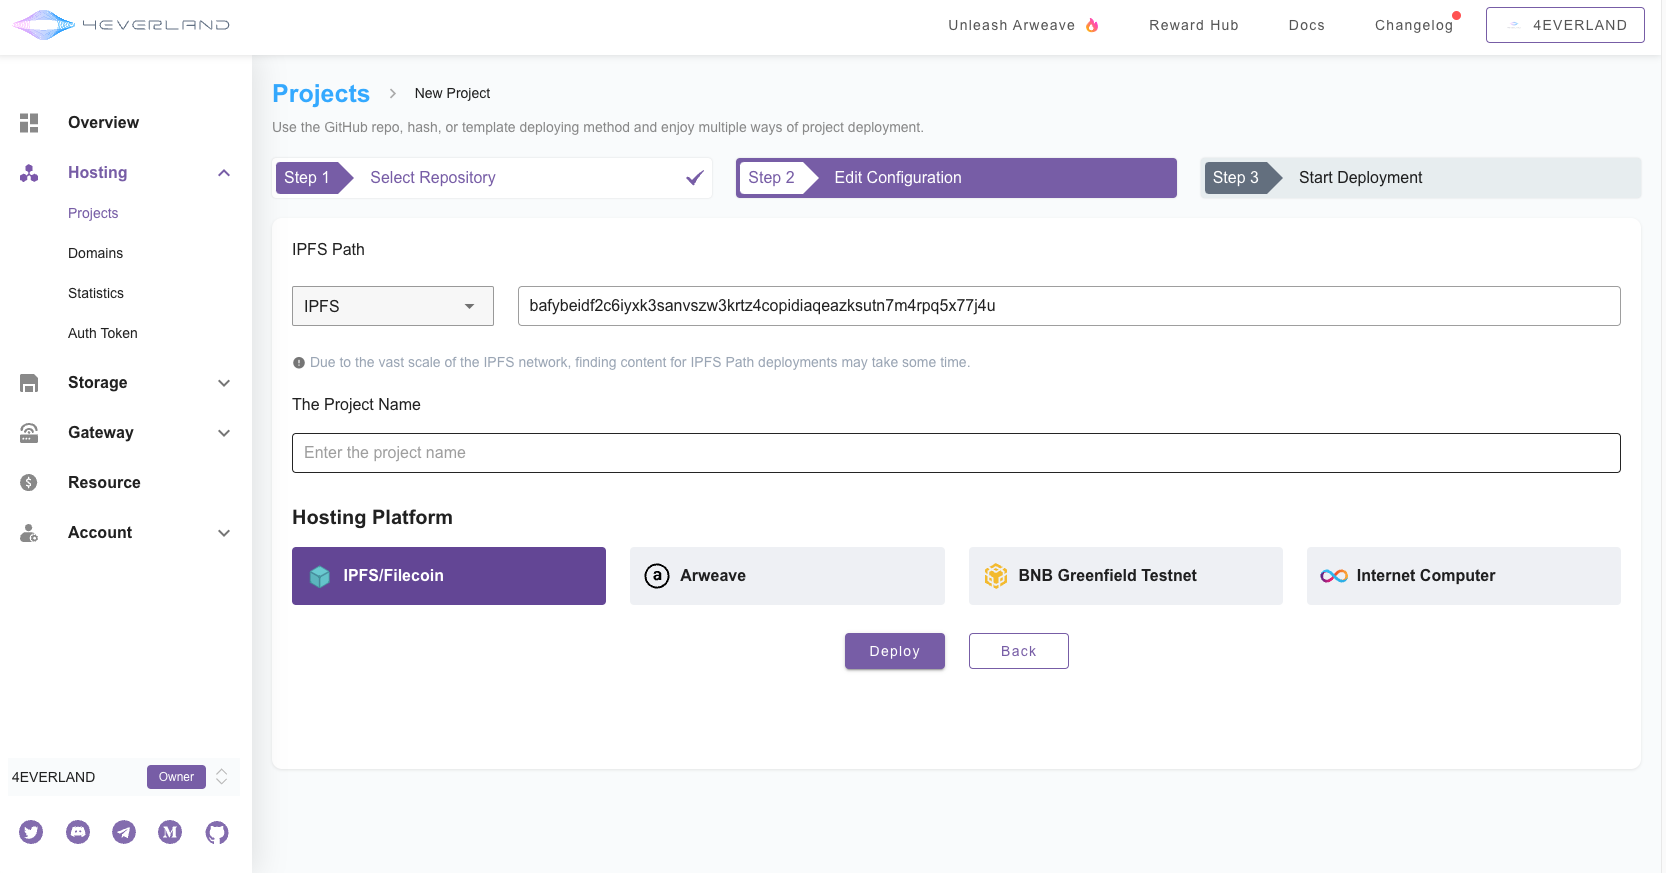Viewport: 1666px width, 873px height.
Task: Choose Internet Computer hosting platform
Action: 1463,576
